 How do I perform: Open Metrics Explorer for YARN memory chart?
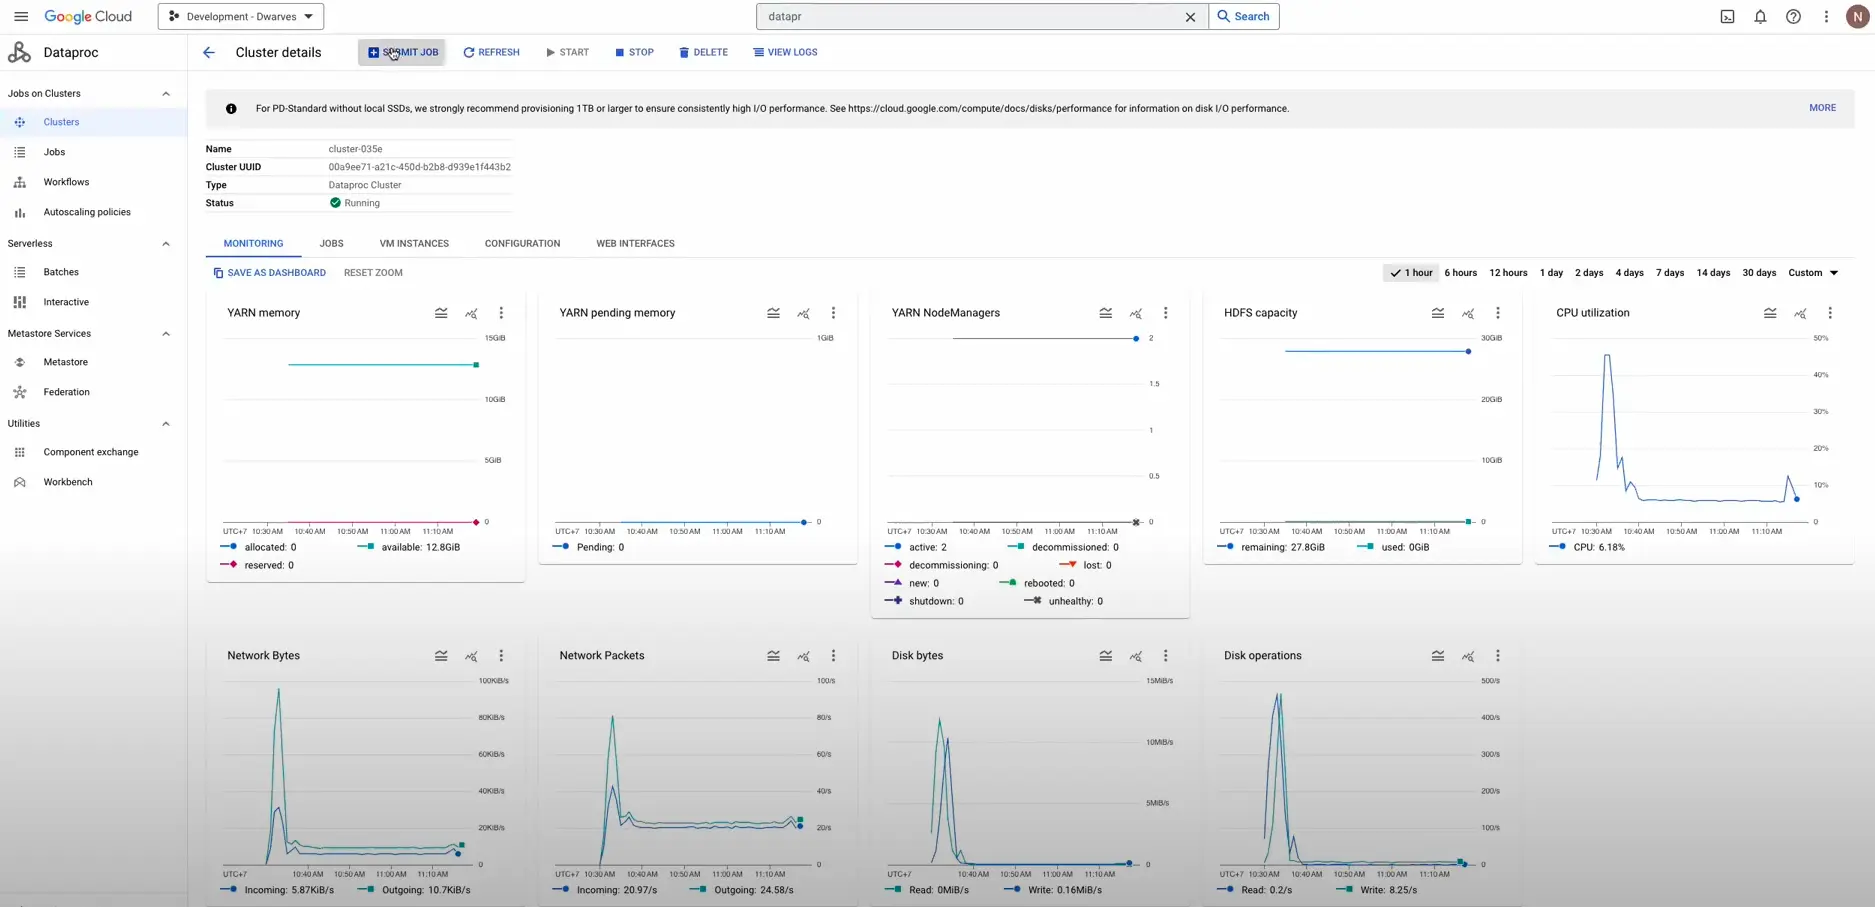coord(471,313)
